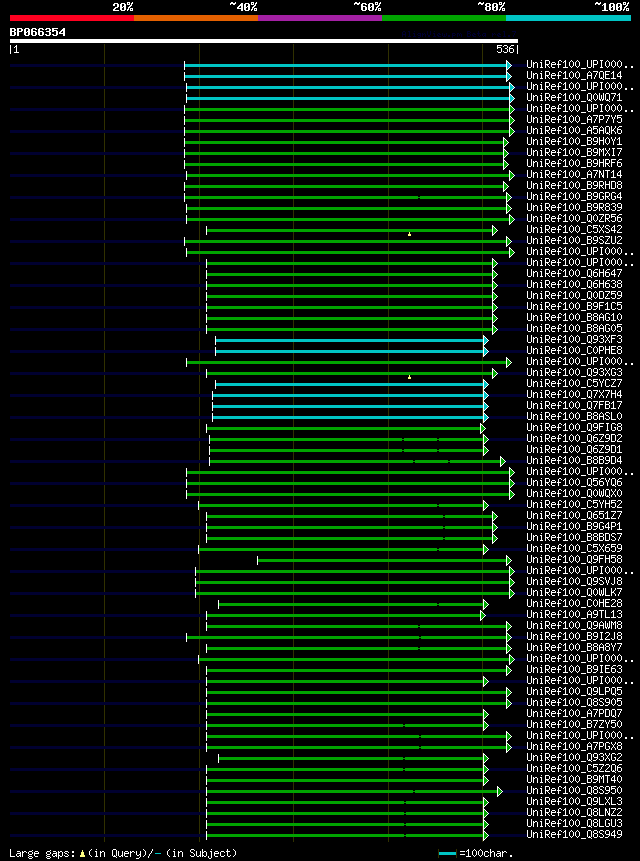This screenshot has width=640, height=861.
Task: Select the green alignment bar for C0HE28
Action: pyautogui.click(x=351, y=604)
